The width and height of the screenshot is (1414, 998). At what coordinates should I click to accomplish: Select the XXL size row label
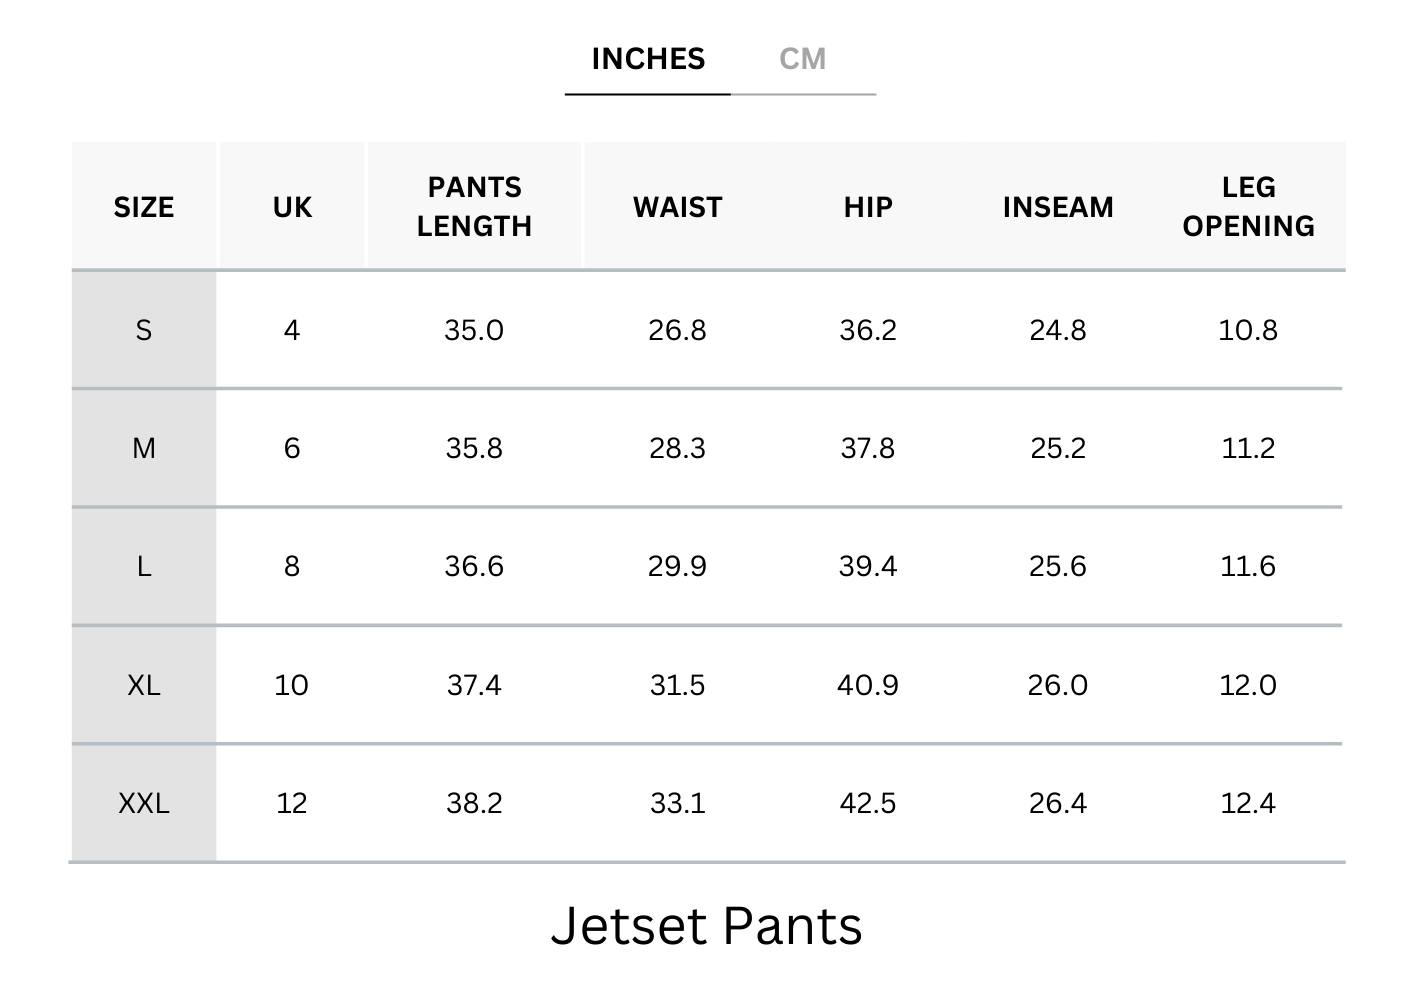(144, 803)
